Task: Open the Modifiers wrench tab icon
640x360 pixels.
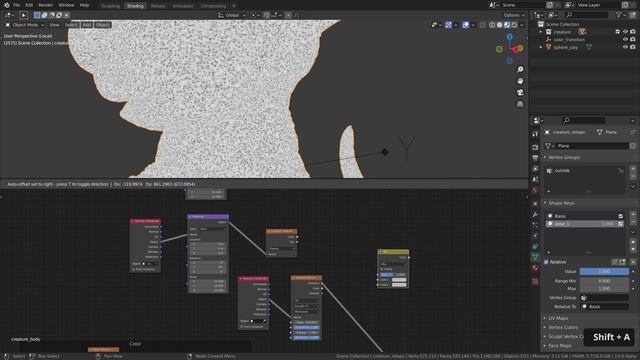Action: pos(535,214)
